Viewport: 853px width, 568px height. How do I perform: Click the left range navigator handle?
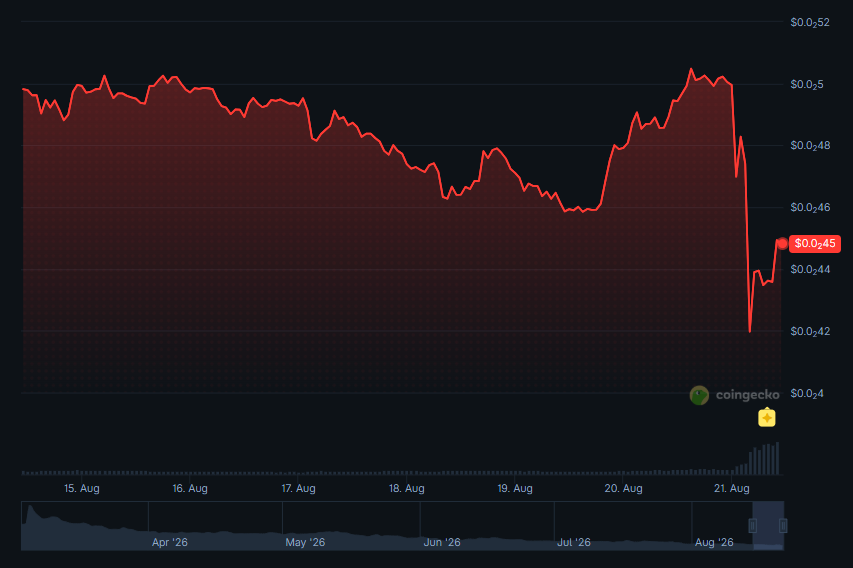point(753,526)
